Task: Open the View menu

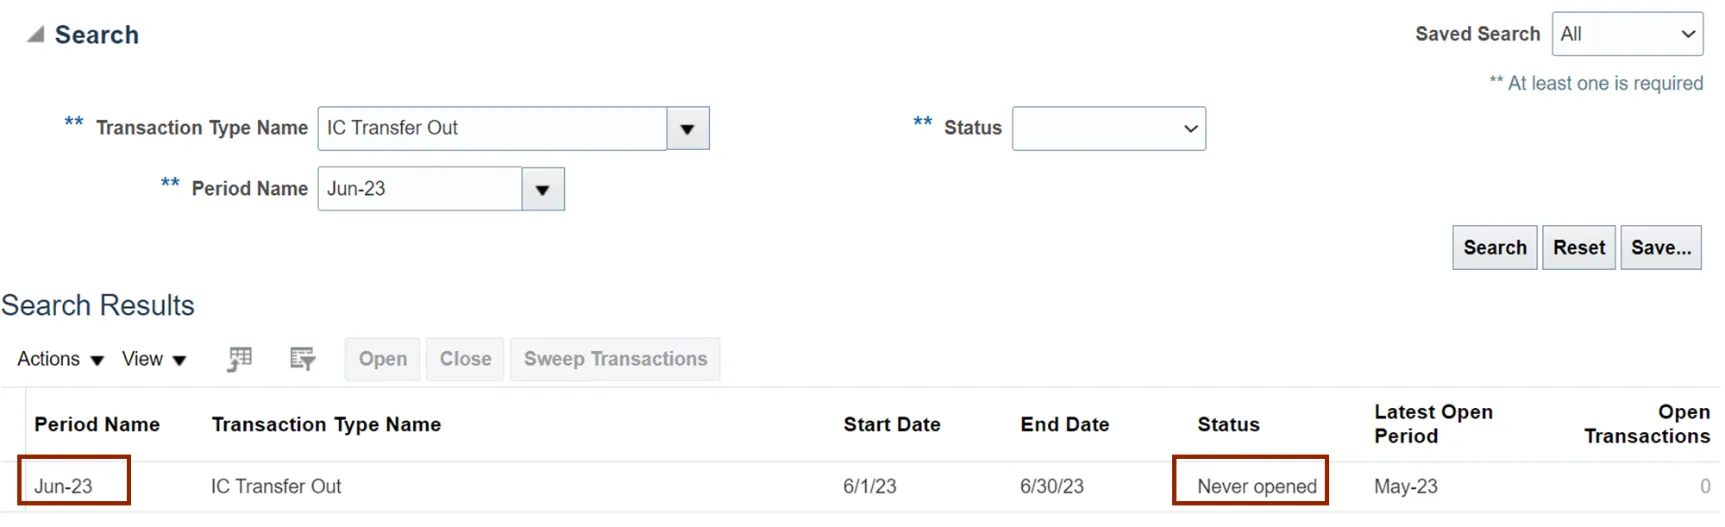Action: [x=154, y=359]
